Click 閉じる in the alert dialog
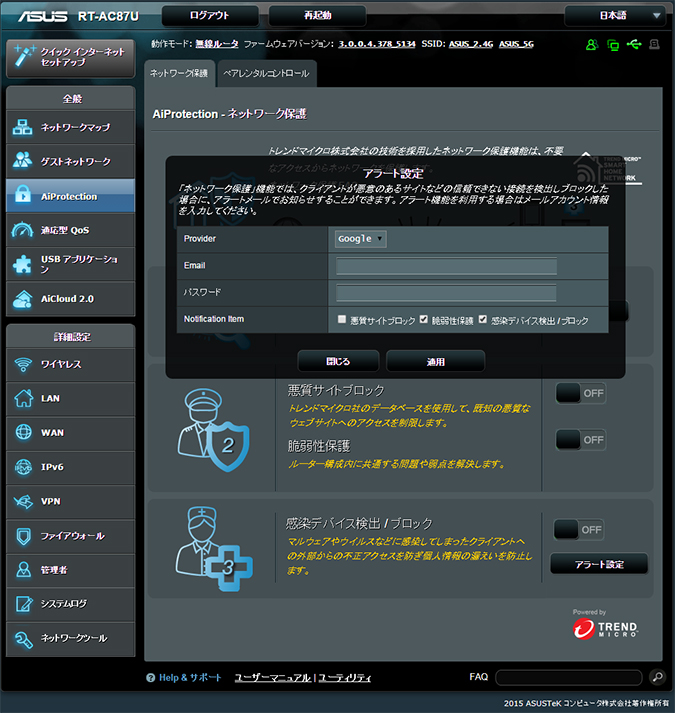The width and height of the screenshot is (675, 713). click(x=338, y=362)
